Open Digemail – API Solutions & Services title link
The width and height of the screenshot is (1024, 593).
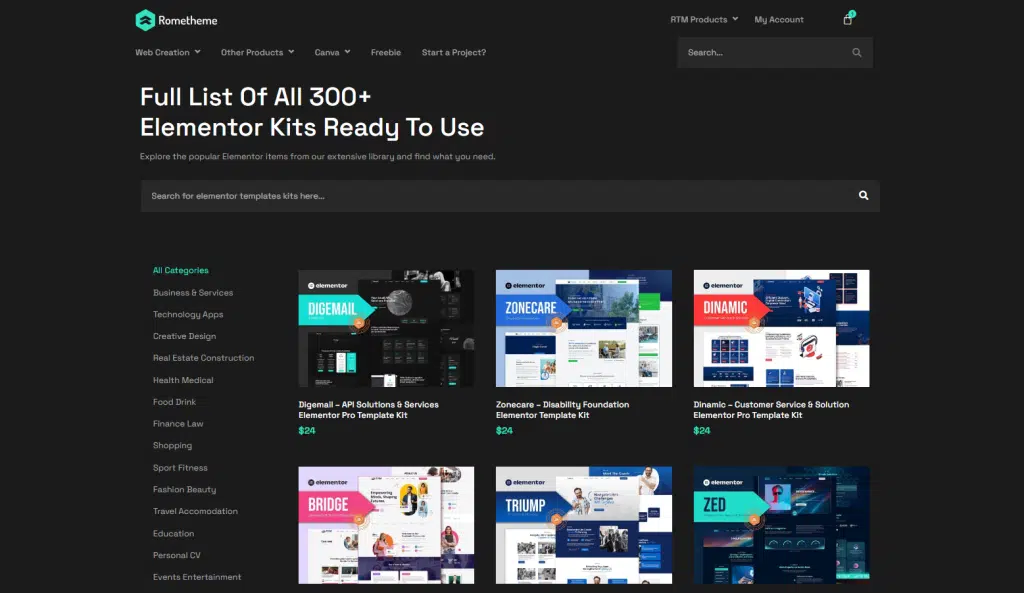pos(368,410)
